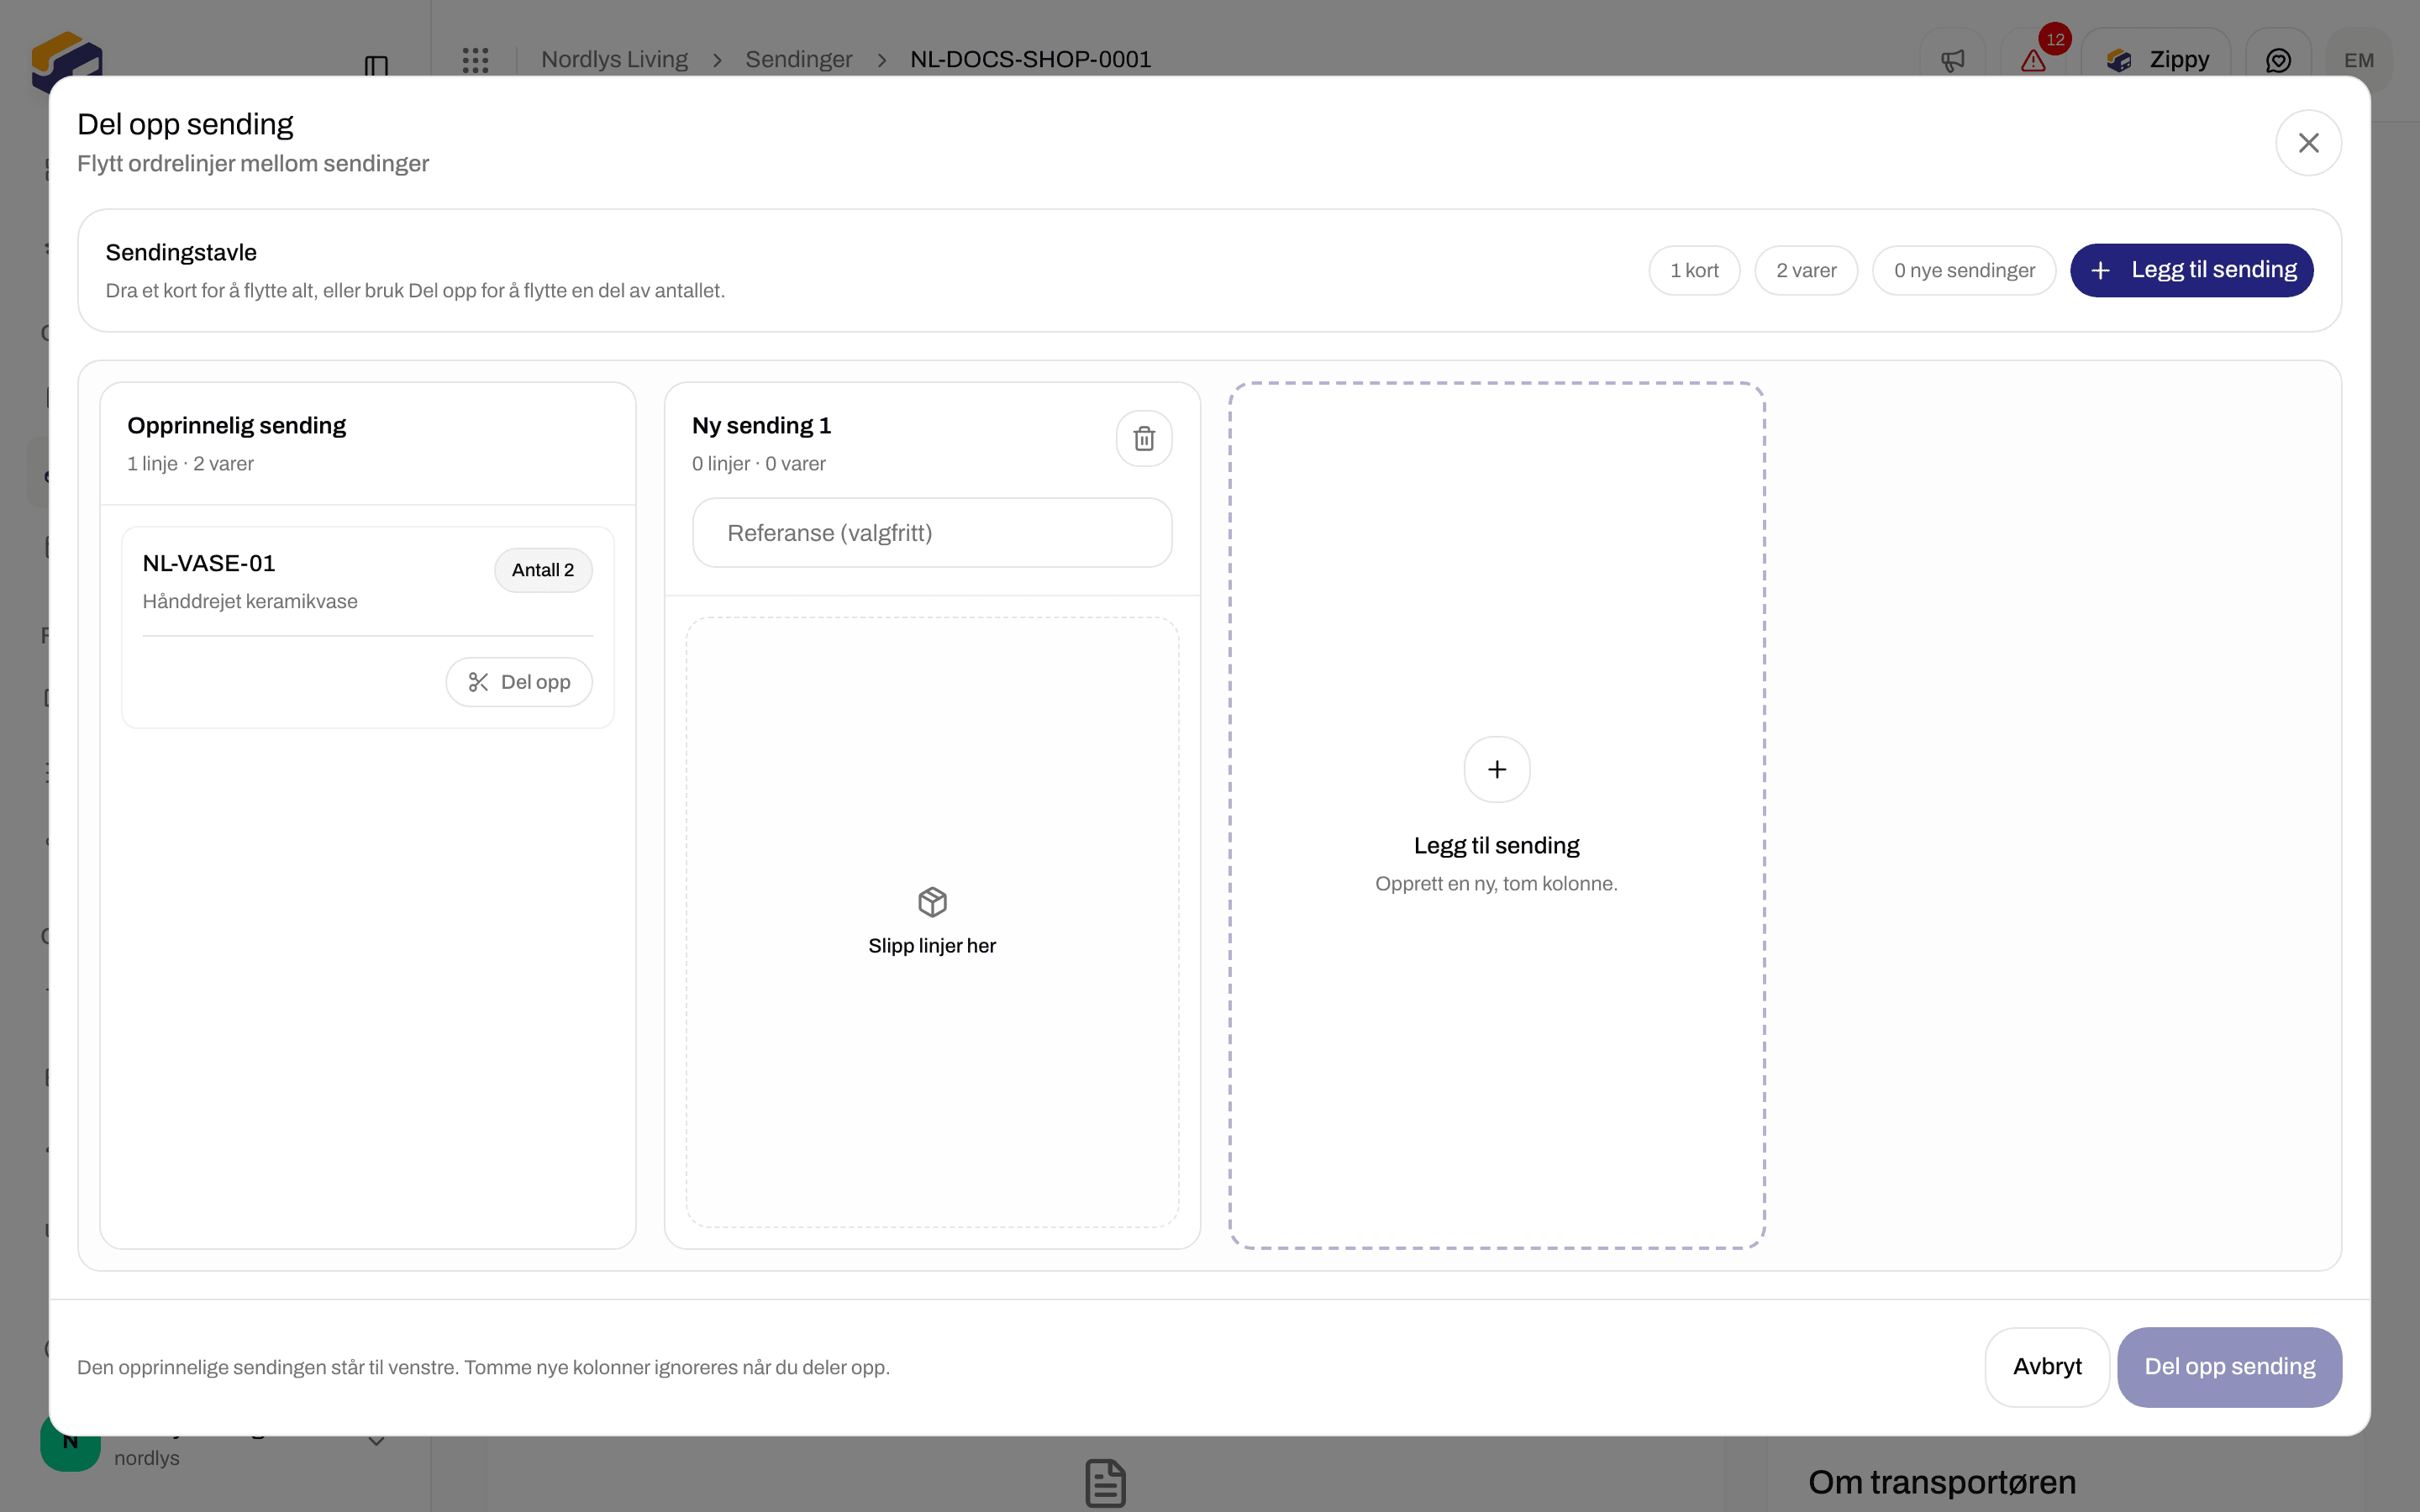Image resolution: width=2420 pixels, height=1512 pixels.
Task: Open alerts warning icon with badge 12
Action: pyautogui.click(x=2033, y=61)
